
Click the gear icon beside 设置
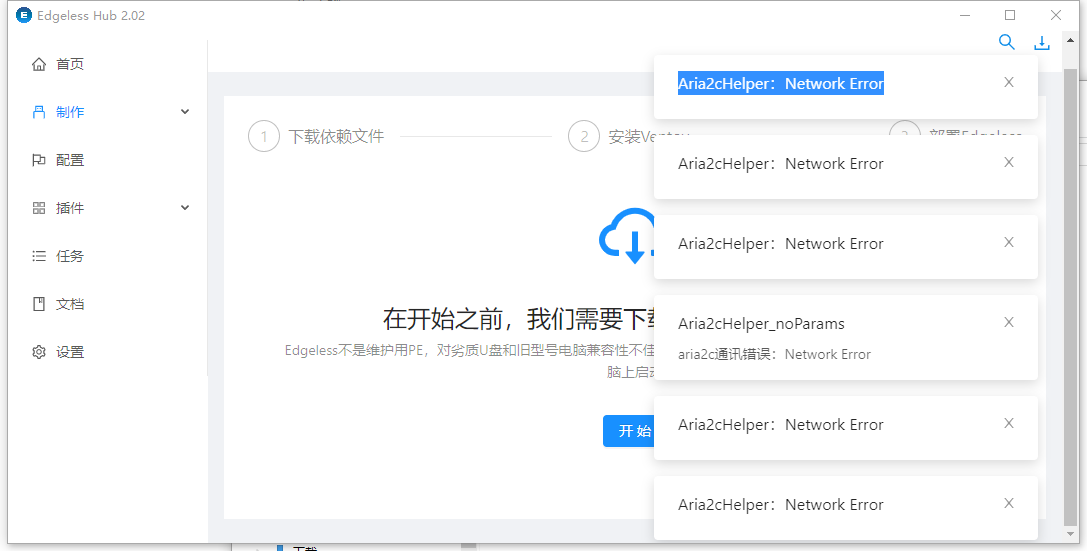click(x=39, y=352)
